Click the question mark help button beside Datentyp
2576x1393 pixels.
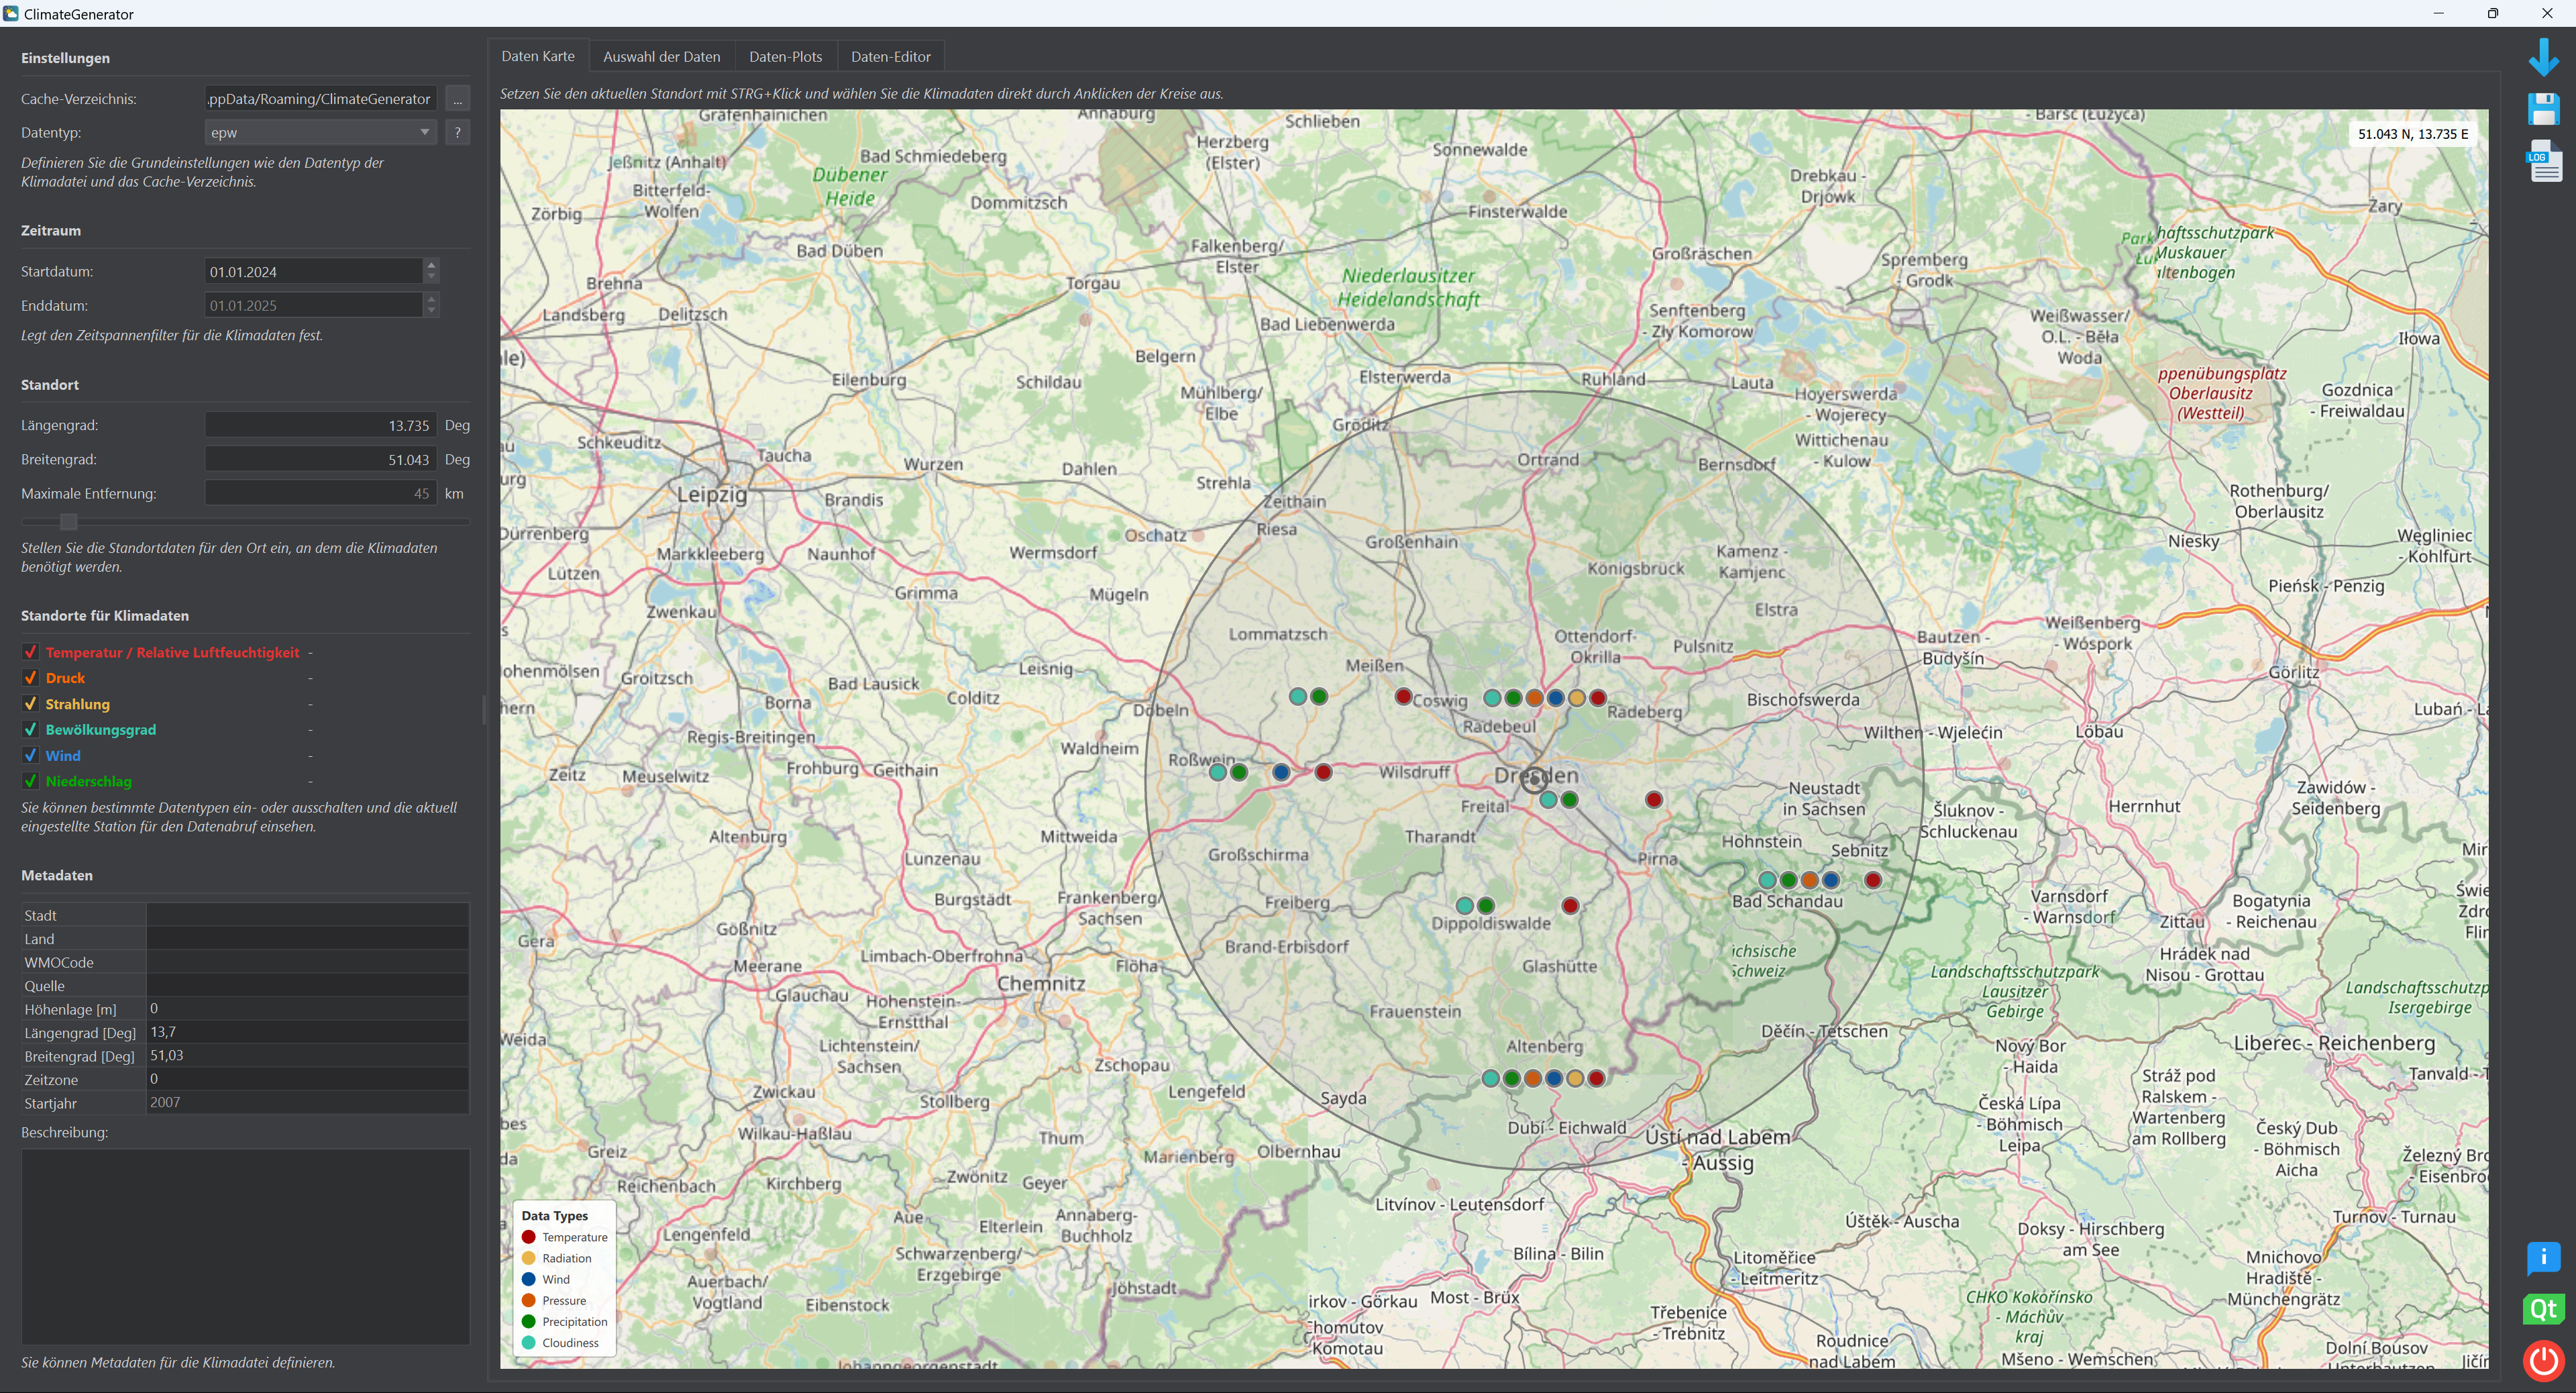point(457,132)
